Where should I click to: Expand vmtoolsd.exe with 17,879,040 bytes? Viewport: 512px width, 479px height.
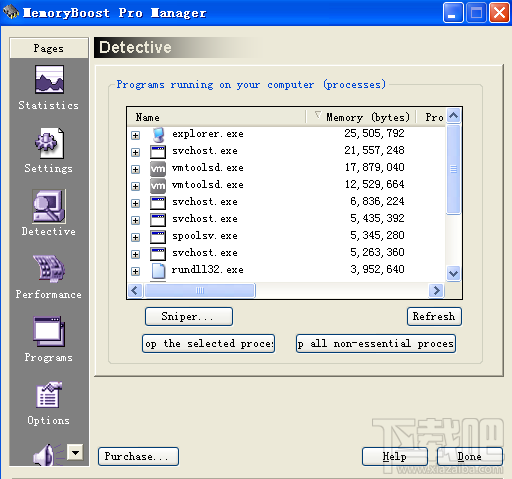pyautogui.click(x=135, y=169)
